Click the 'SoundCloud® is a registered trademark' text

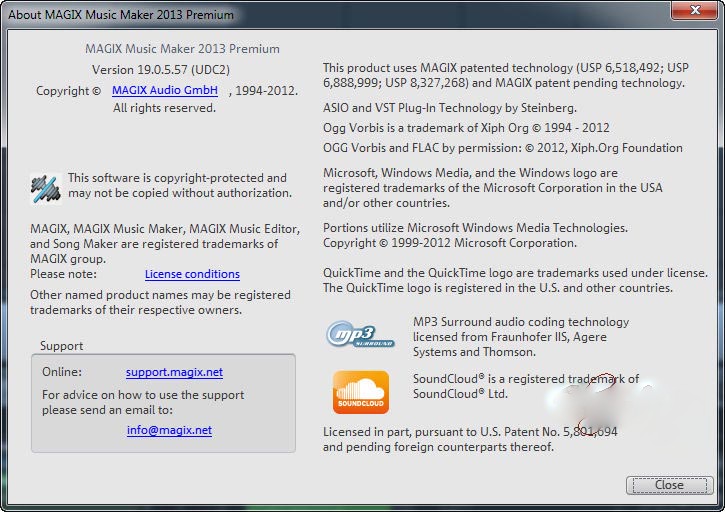point(526,379)
